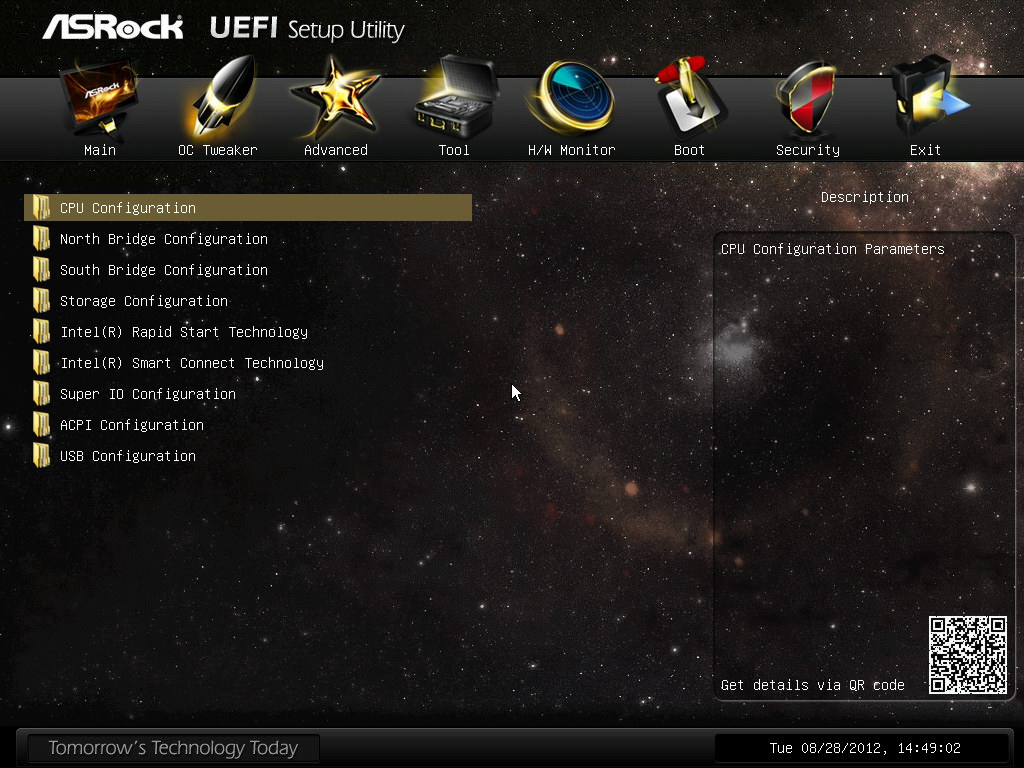Click the 'Tomorrow's Technology Today' slogan

tap(173, 748)
